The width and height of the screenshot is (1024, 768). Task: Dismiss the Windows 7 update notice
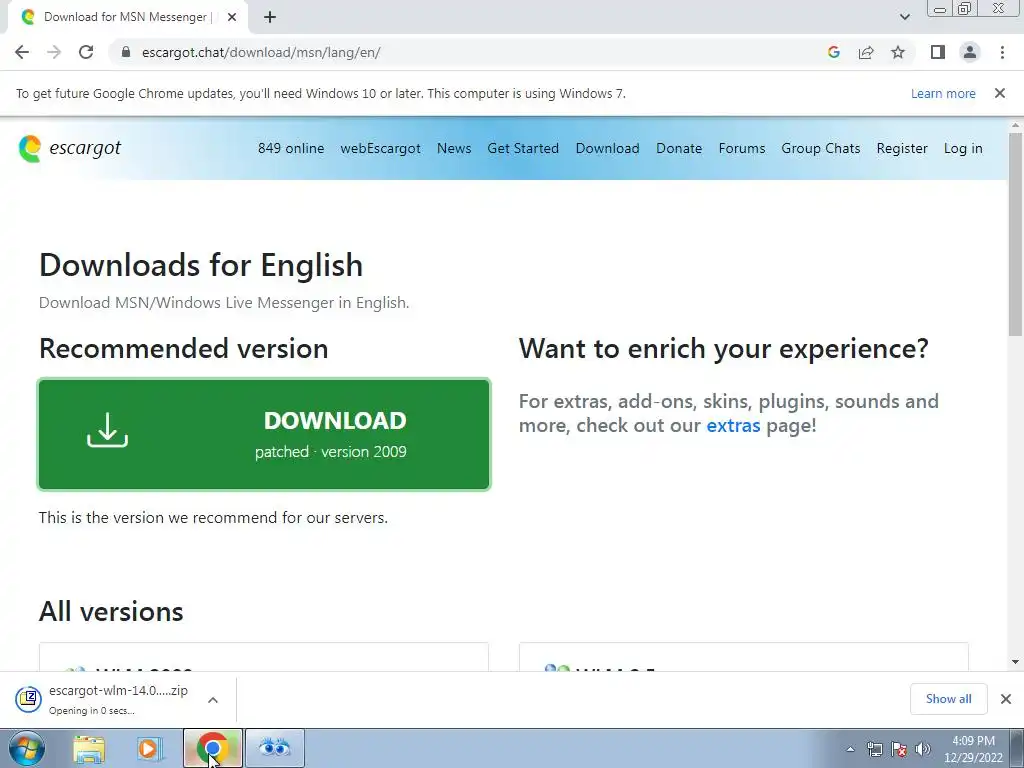(1000, 93)
